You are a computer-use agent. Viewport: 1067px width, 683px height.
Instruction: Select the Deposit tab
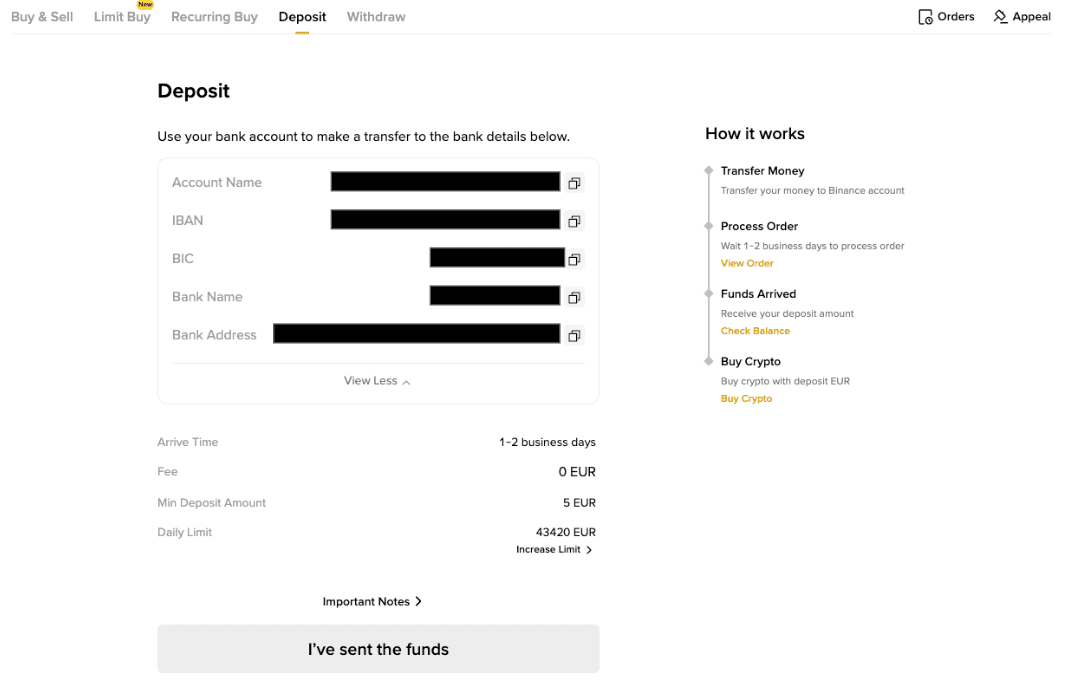tap(302, 17)
